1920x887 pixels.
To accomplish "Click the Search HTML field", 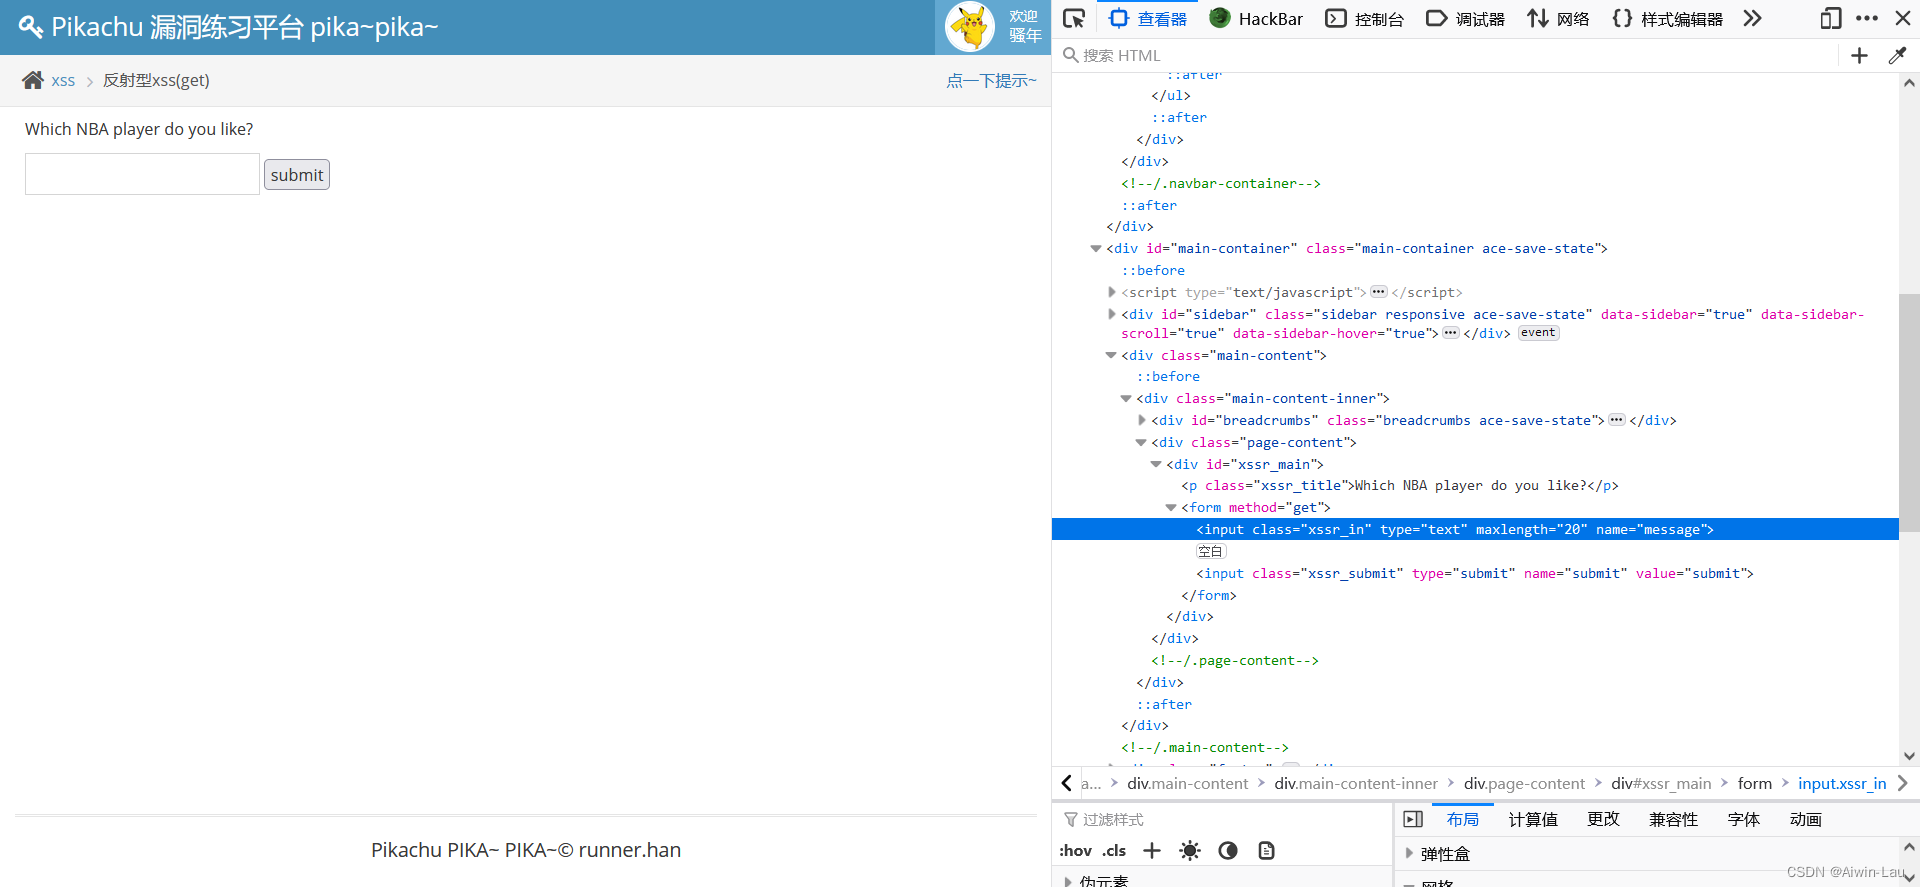I will 1446,56.
